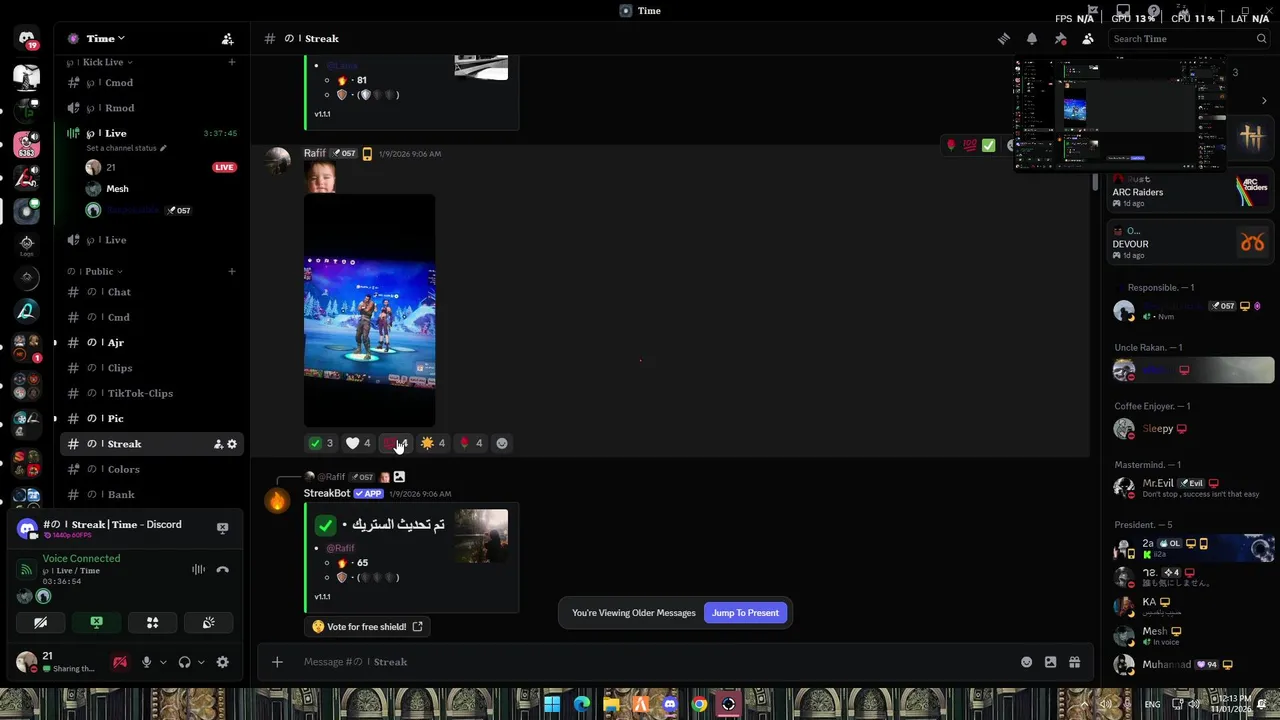Open the emoji picker in message bar
Screen dimensions: 1280x720
[1026, 662]
